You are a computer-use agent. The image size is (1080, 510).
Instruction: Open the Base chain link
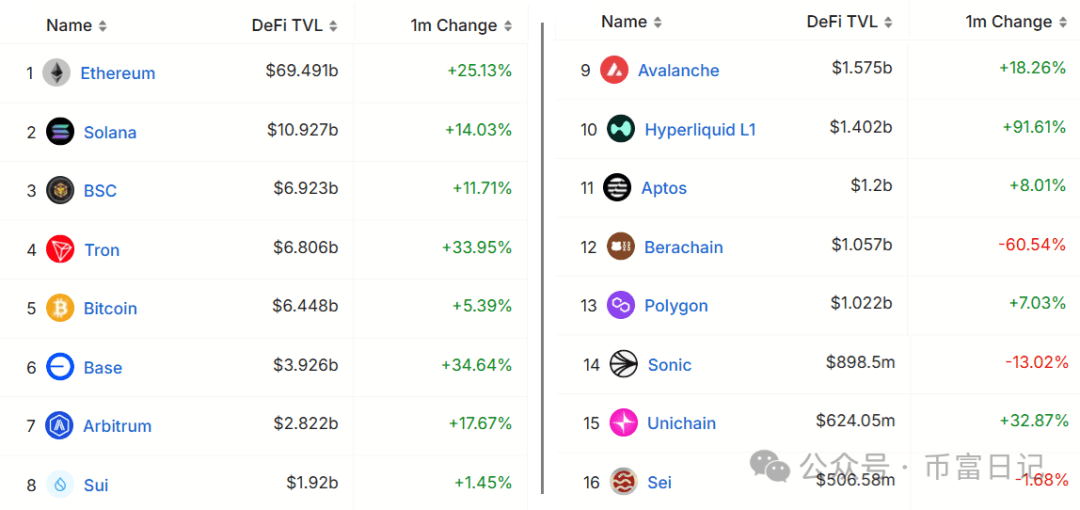tap(103, 367)
